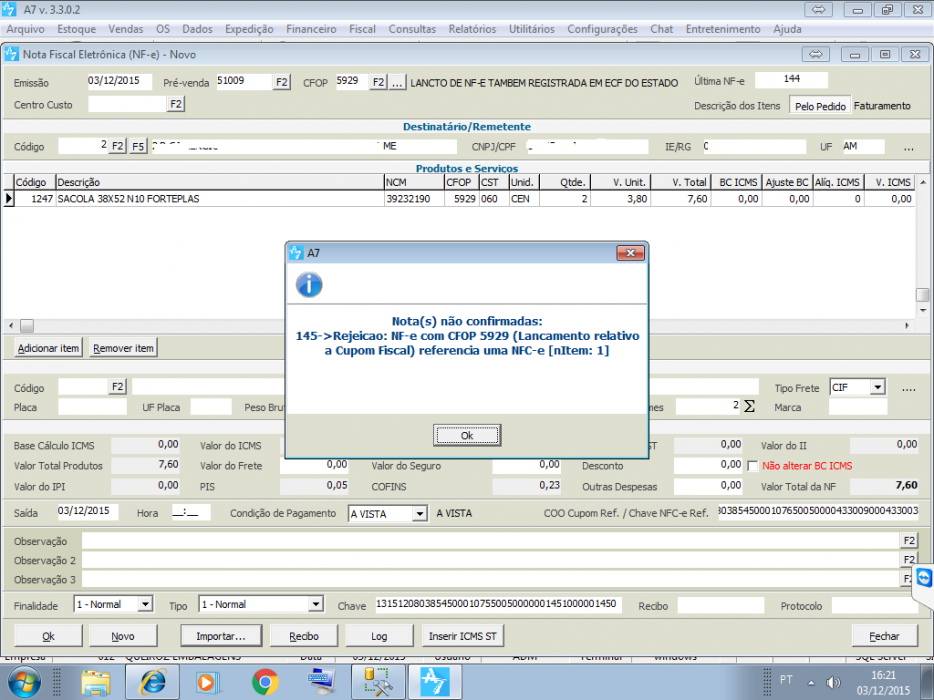Show hidden tray icons arrow
This screenshot has width=934, height=700.
(x=811, y=683)
